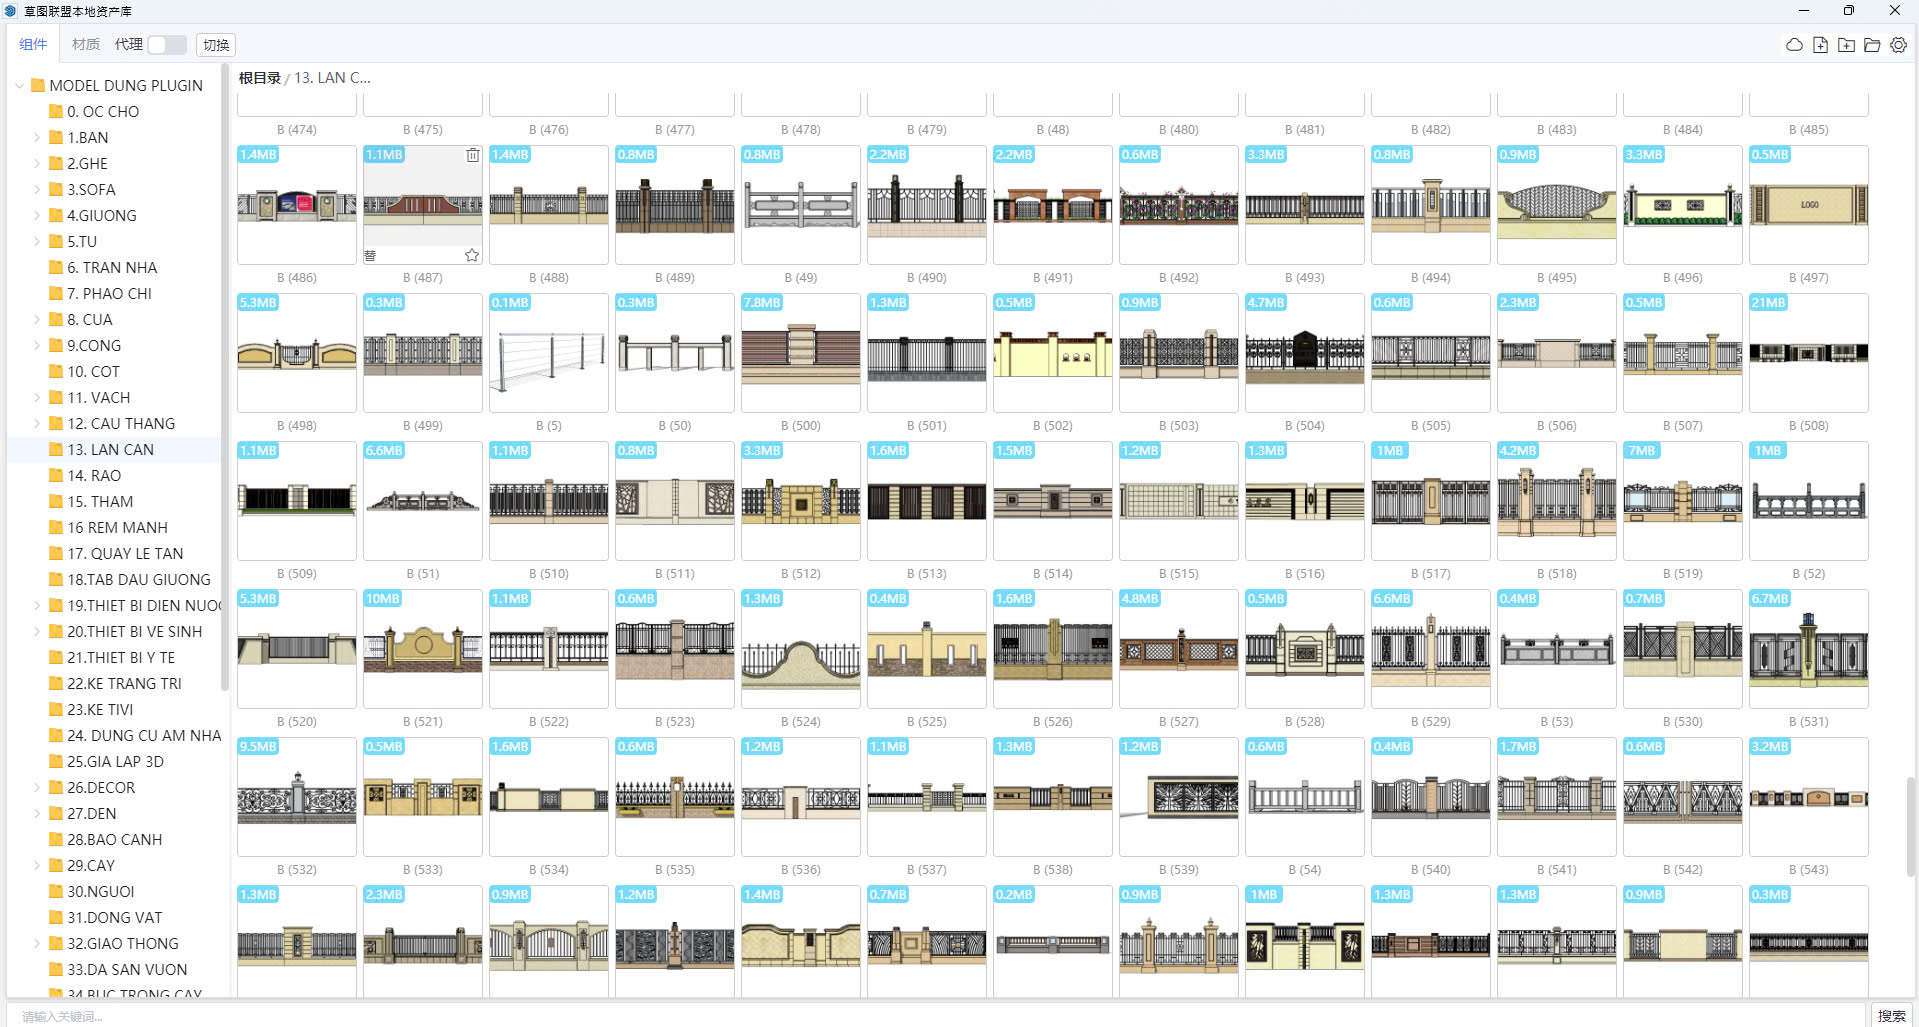Select the B (508) fence thumbnail
The image size is (1919, 1027).
pyautogui.click(x=1808, y=352)
